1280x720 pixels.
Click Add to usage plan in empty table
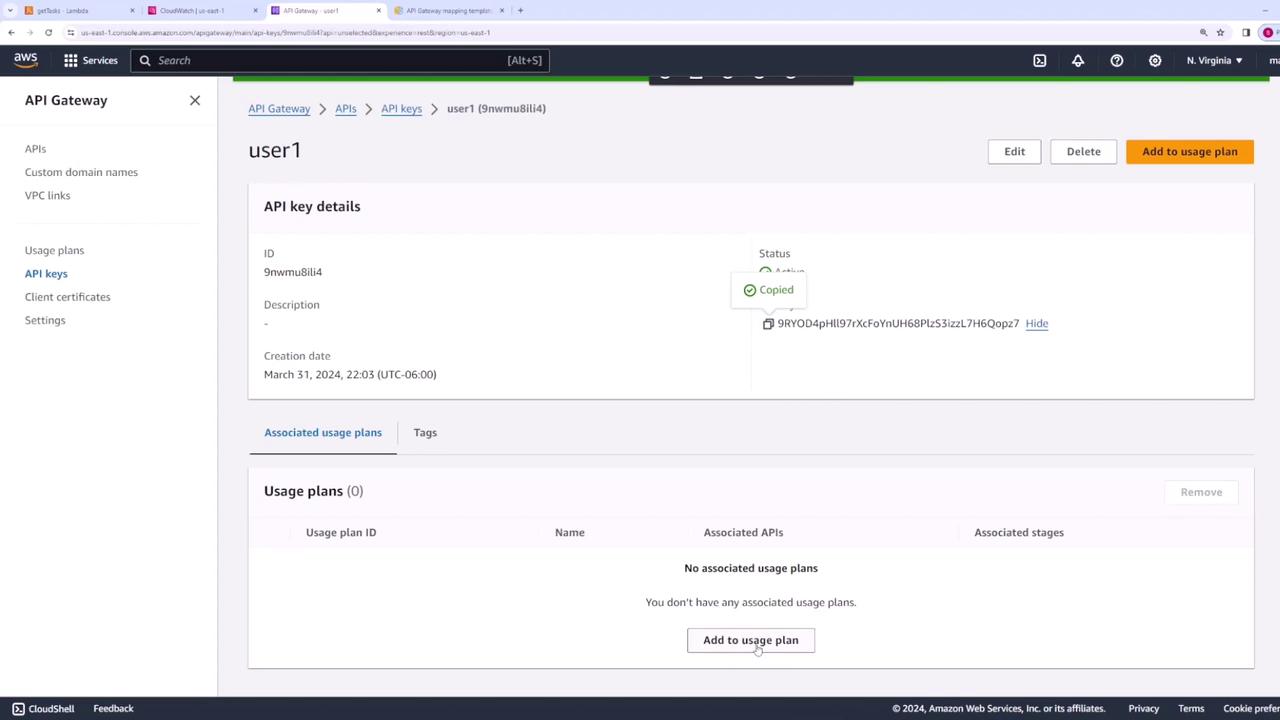[x=751, y=640]
